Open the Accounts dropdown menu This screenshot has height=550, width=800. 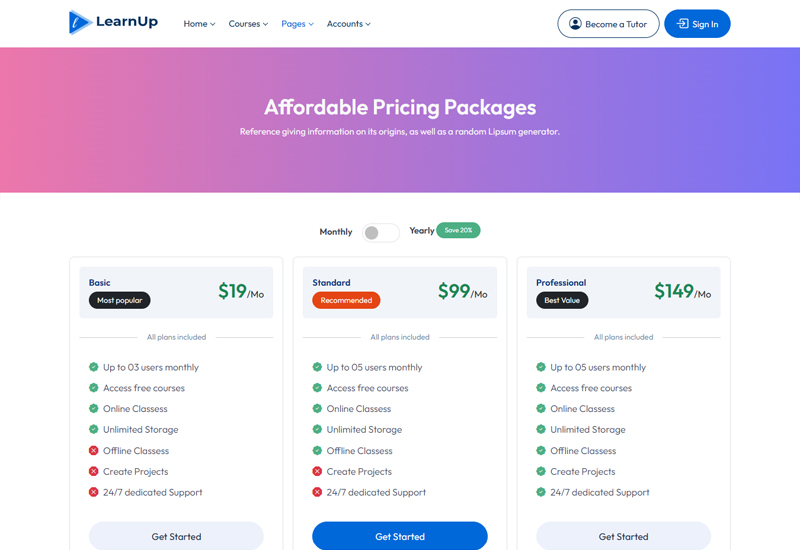click(x=348, y=24)
